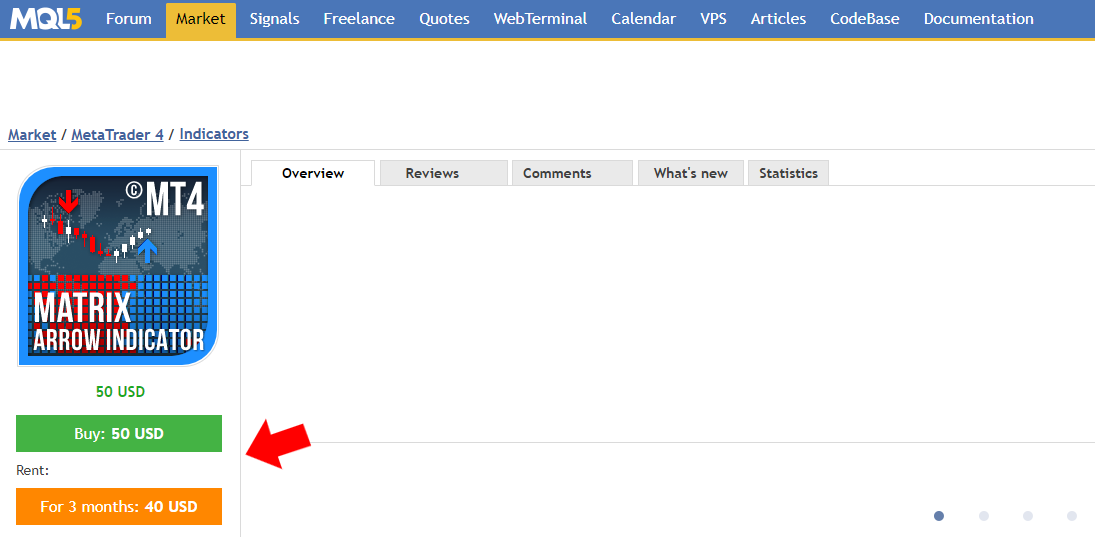This screenshot has width=1095, height=537.
Task: Rent for 3 months at 40 USD
Action: point(119,506)
